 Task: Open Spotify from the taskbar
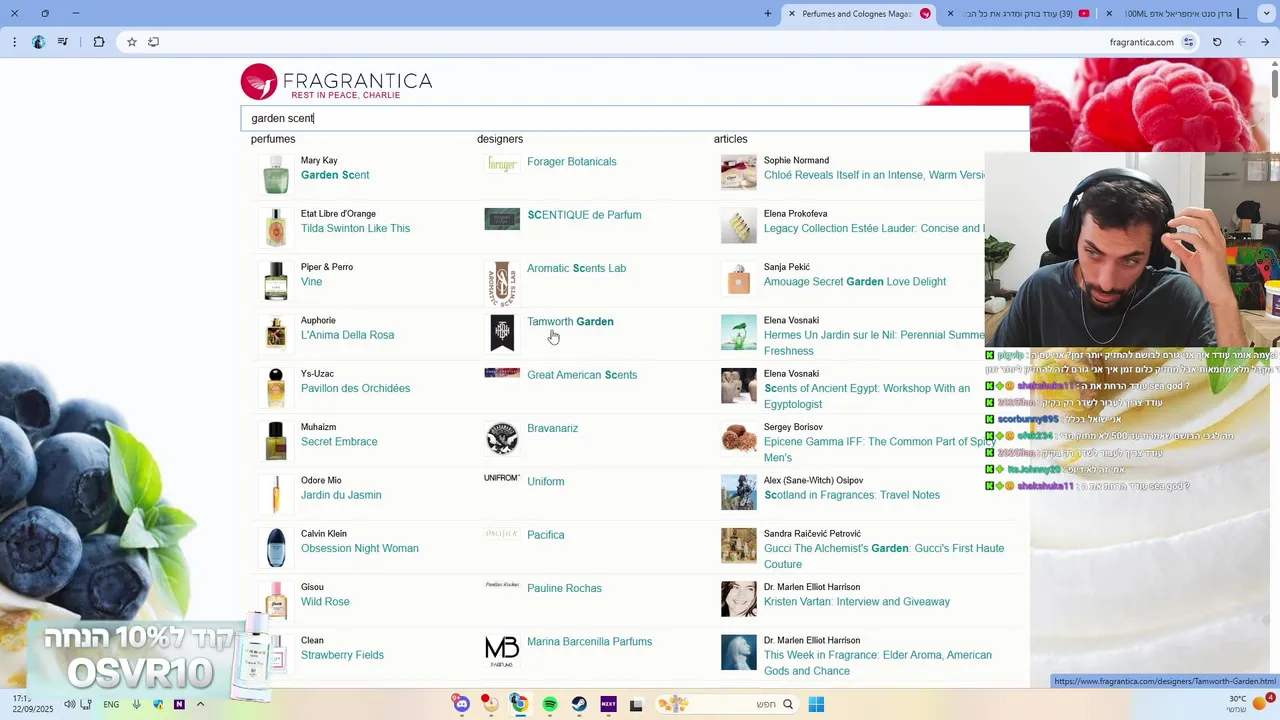pyautogui.click(x=550, y=704)
